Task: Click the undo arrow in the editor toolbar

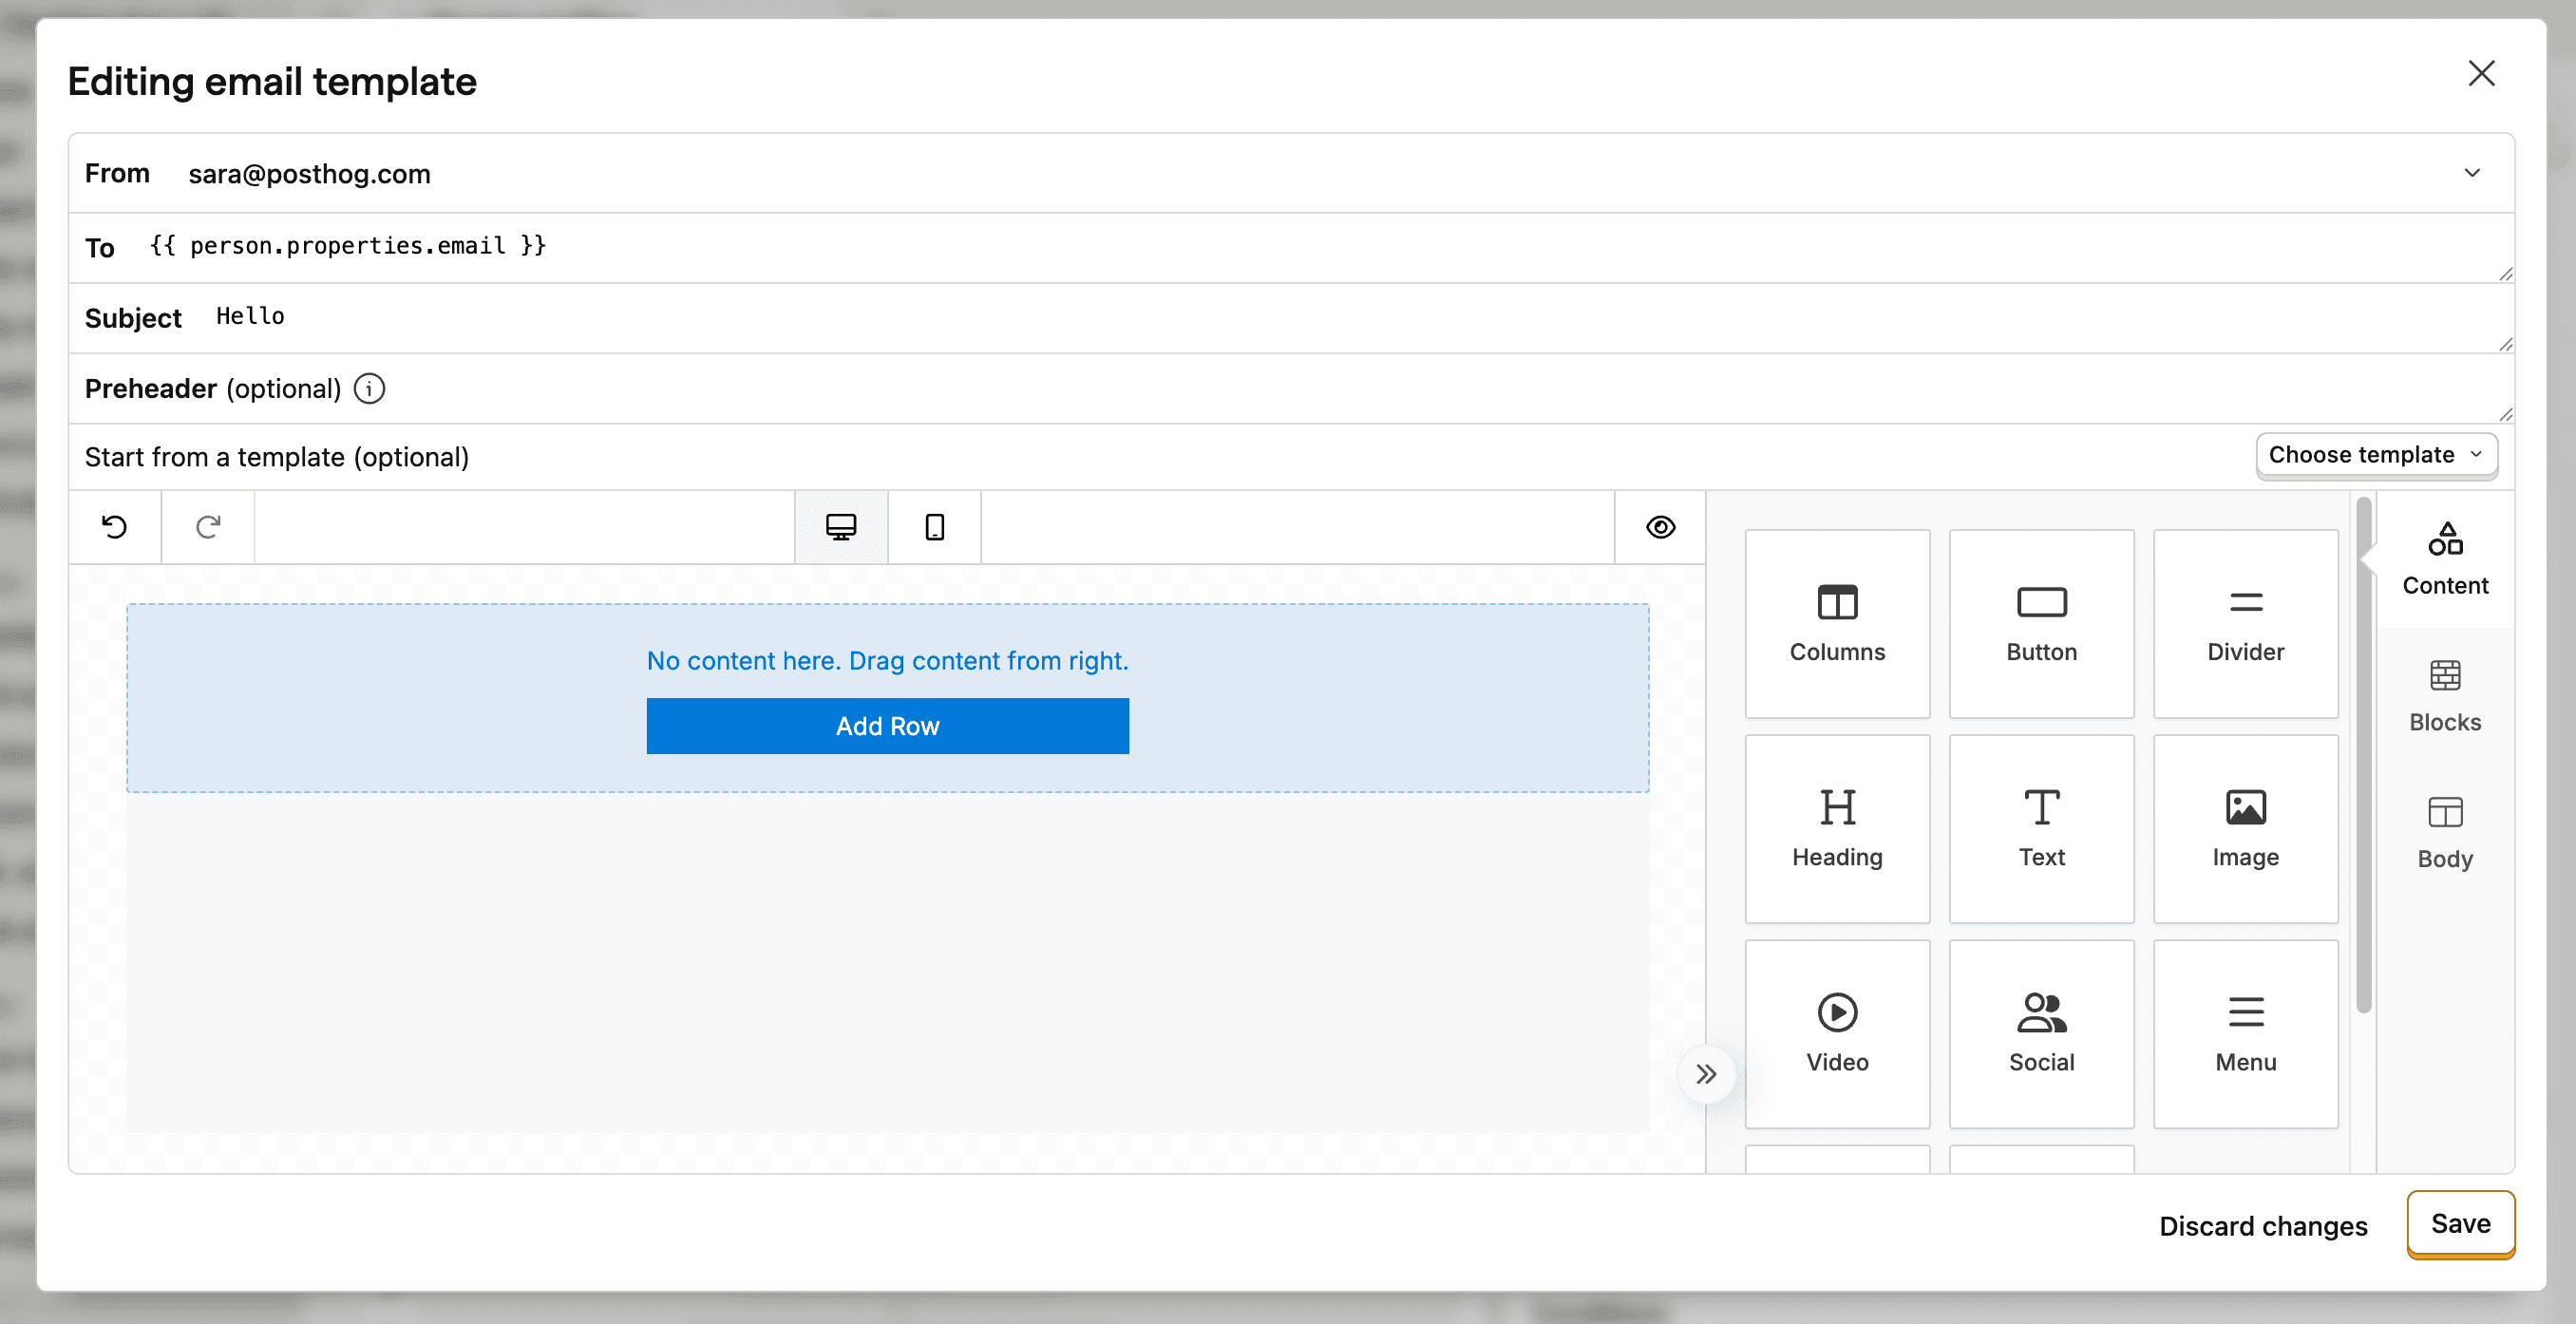Action: [x=113, y=527]
